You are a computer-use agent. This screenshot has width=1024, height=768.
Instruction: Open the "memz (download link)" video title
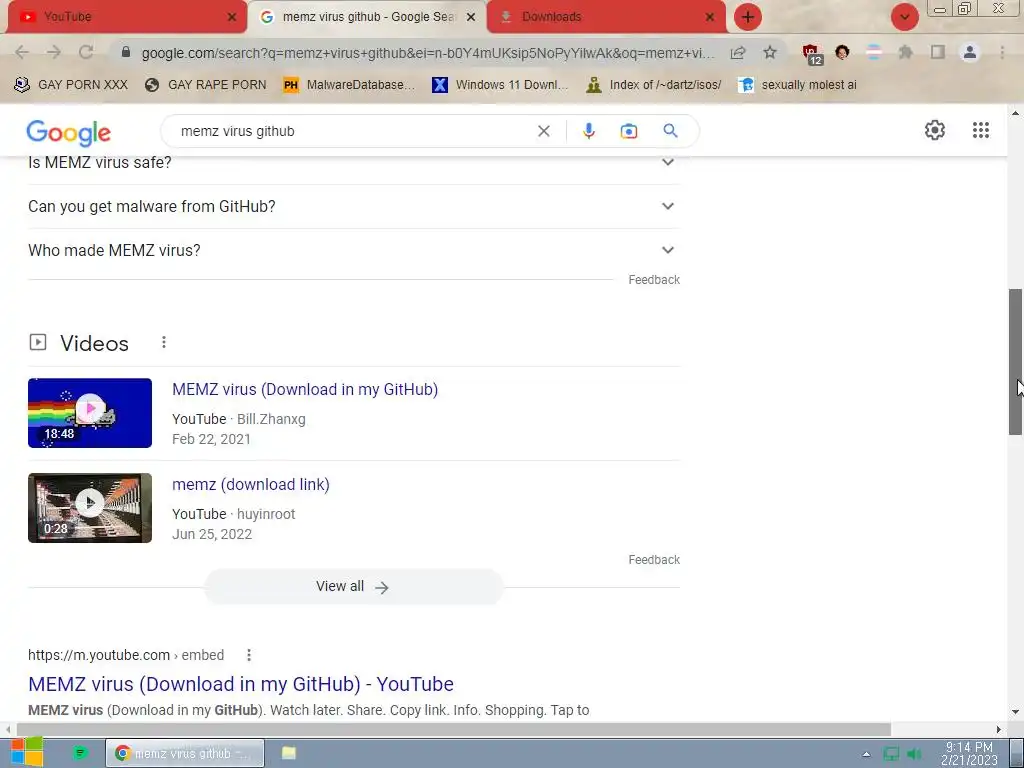251,485
